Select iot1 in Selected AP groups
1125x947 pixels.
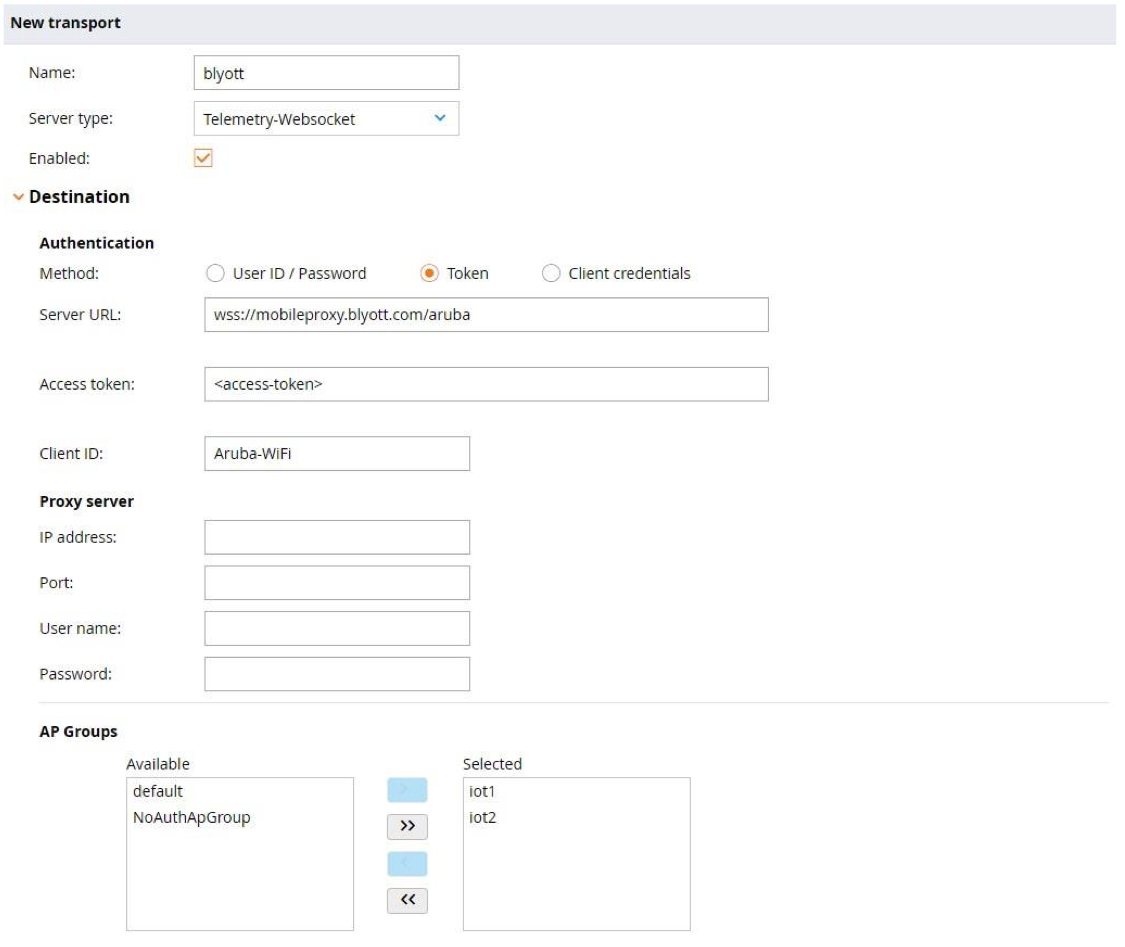click(483, 792)
